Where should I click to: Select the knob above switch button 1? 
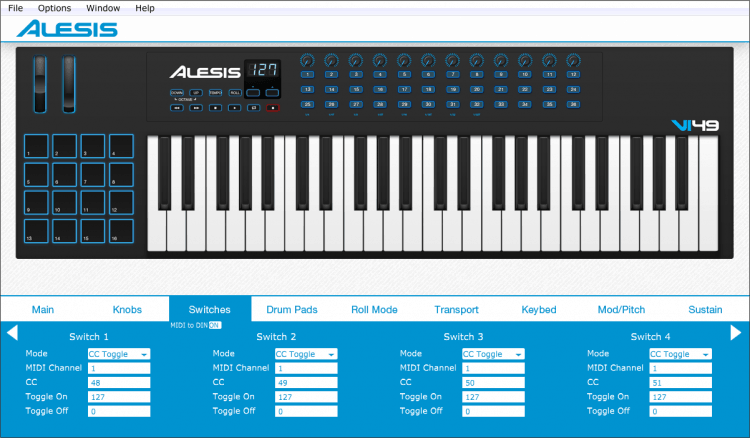(307, 60)
